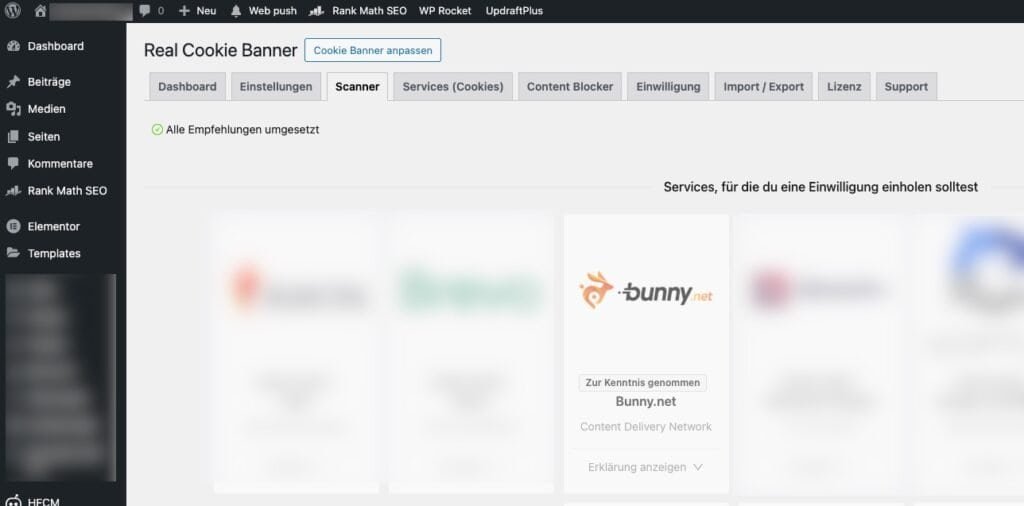The width and height of the screenshot is (1024, 506).
Task: Click the Bunny.net logo thumbnail
Action: pyautogui.click(x=646, y=291)
